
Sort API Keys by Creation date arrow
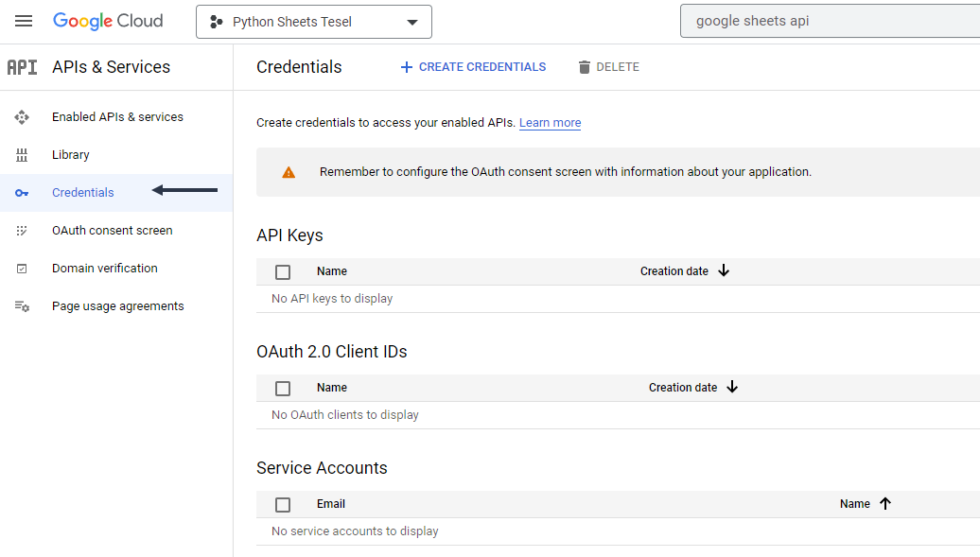(x=724, y=271)
